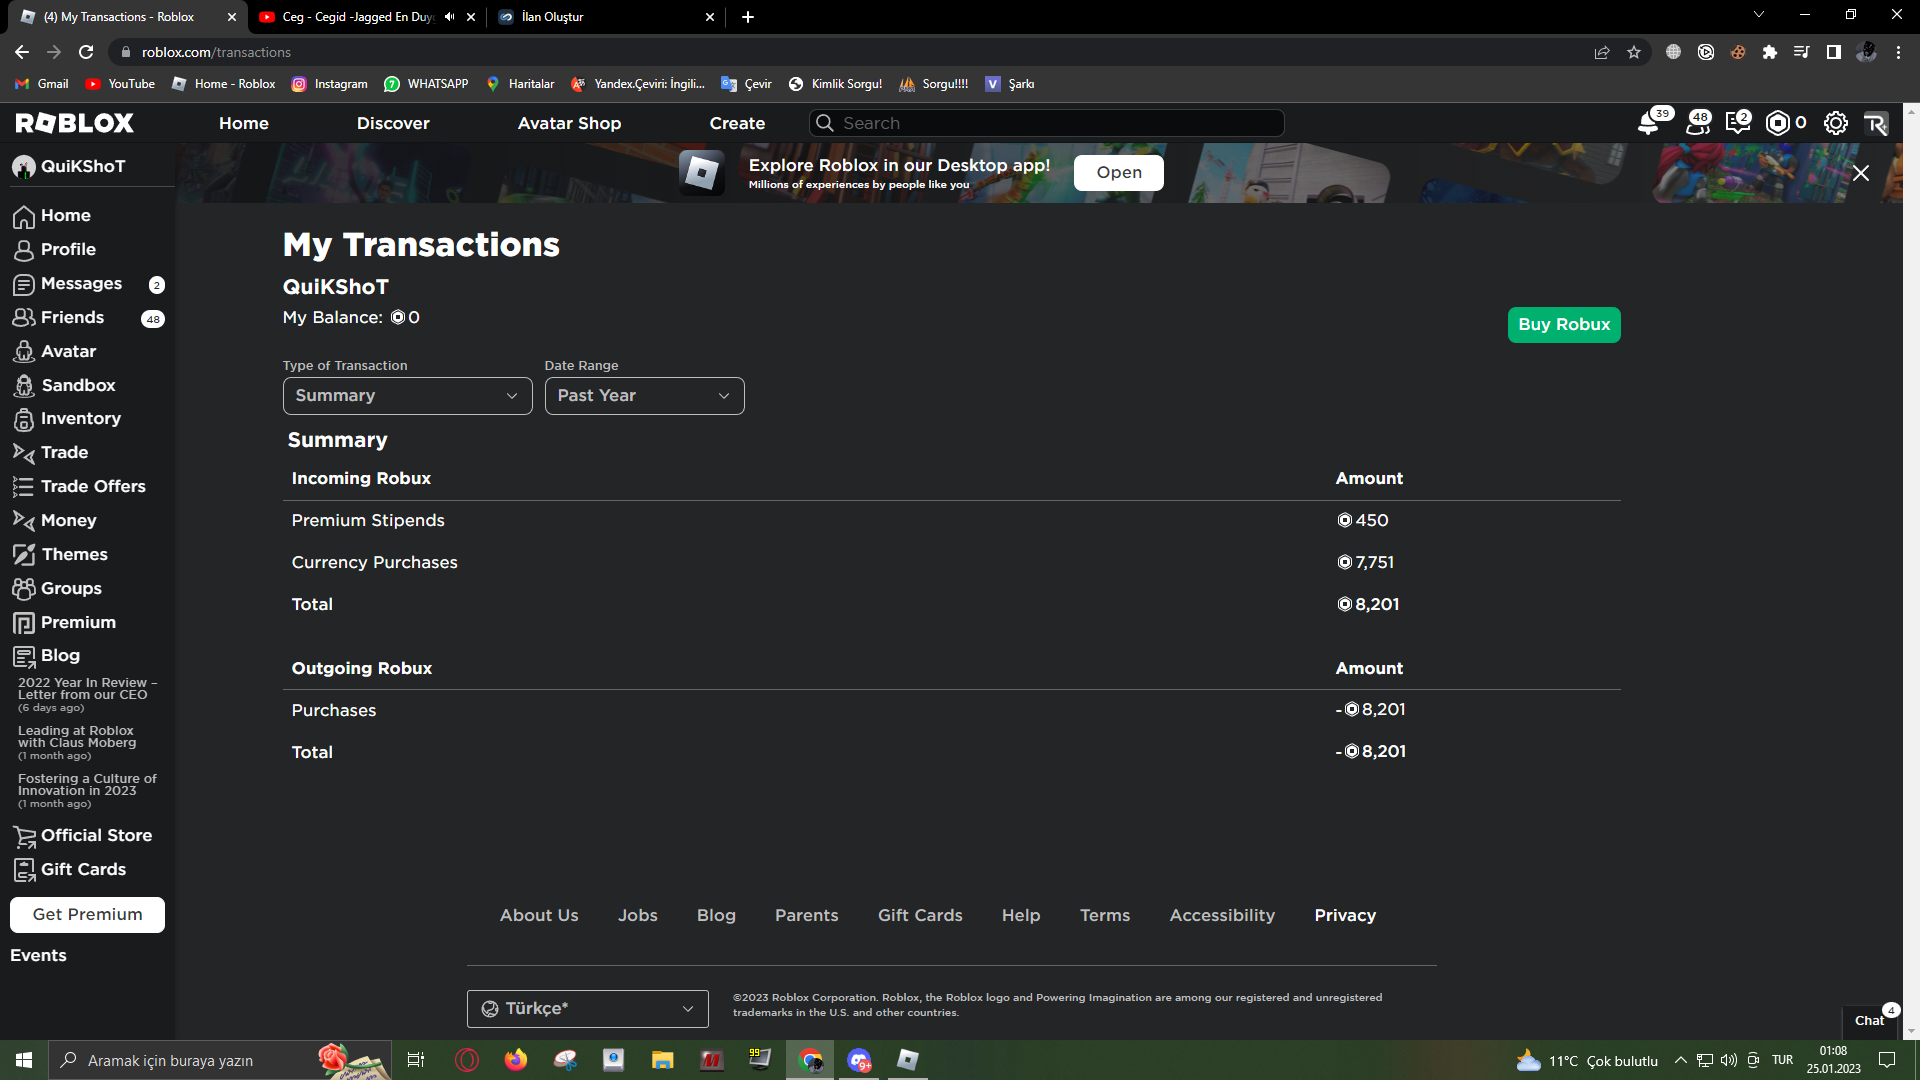Viewport: 1920px width, 1080px height.
Task: Open the weather widget in taskbar
Action: (1587, 1061)
